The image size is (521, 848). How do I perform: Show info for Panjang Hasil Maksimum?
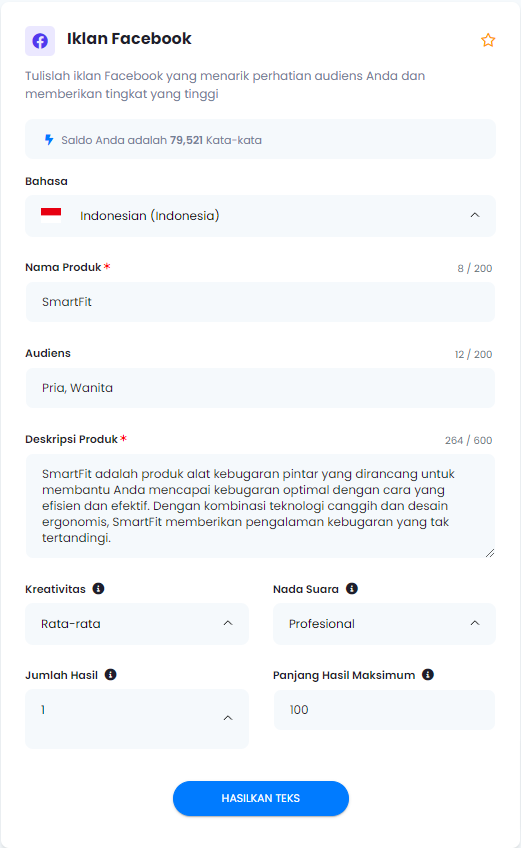428,674
